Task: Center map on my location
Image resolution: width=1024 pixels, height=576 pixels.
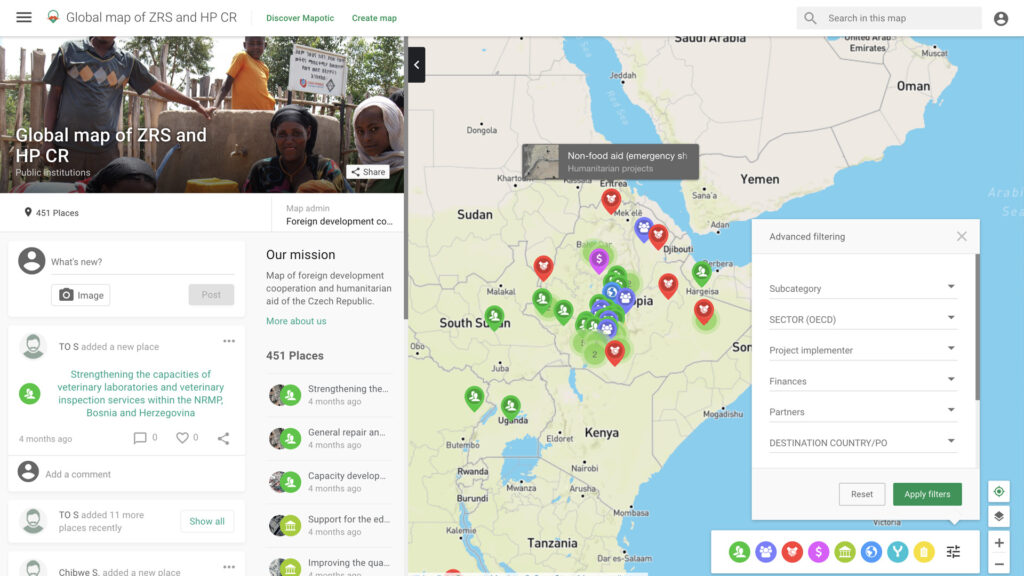Action: click(999, 491)
